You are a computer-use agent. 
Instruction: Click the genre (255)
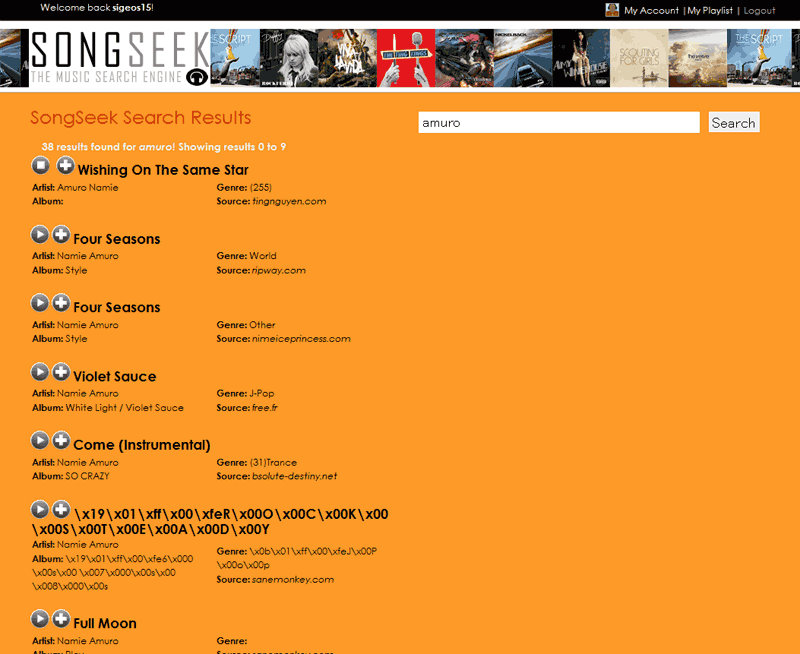click(x=261, y=188)
